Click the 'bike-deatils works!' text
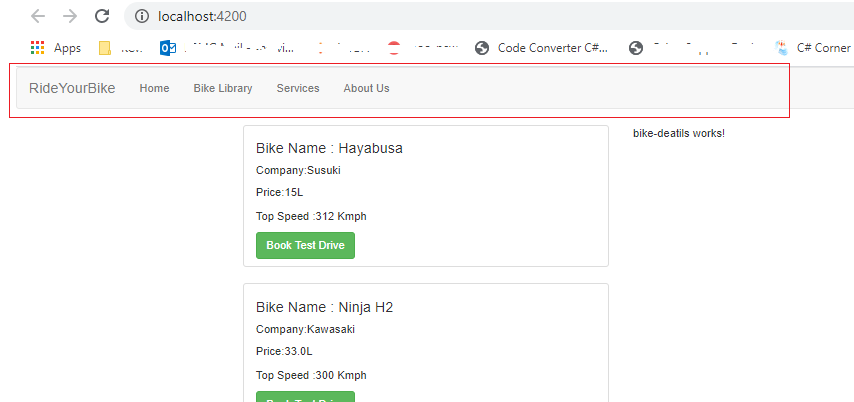The height and width of the screenshot is (402, 854). pyautogui.click(x=679, y=133)
